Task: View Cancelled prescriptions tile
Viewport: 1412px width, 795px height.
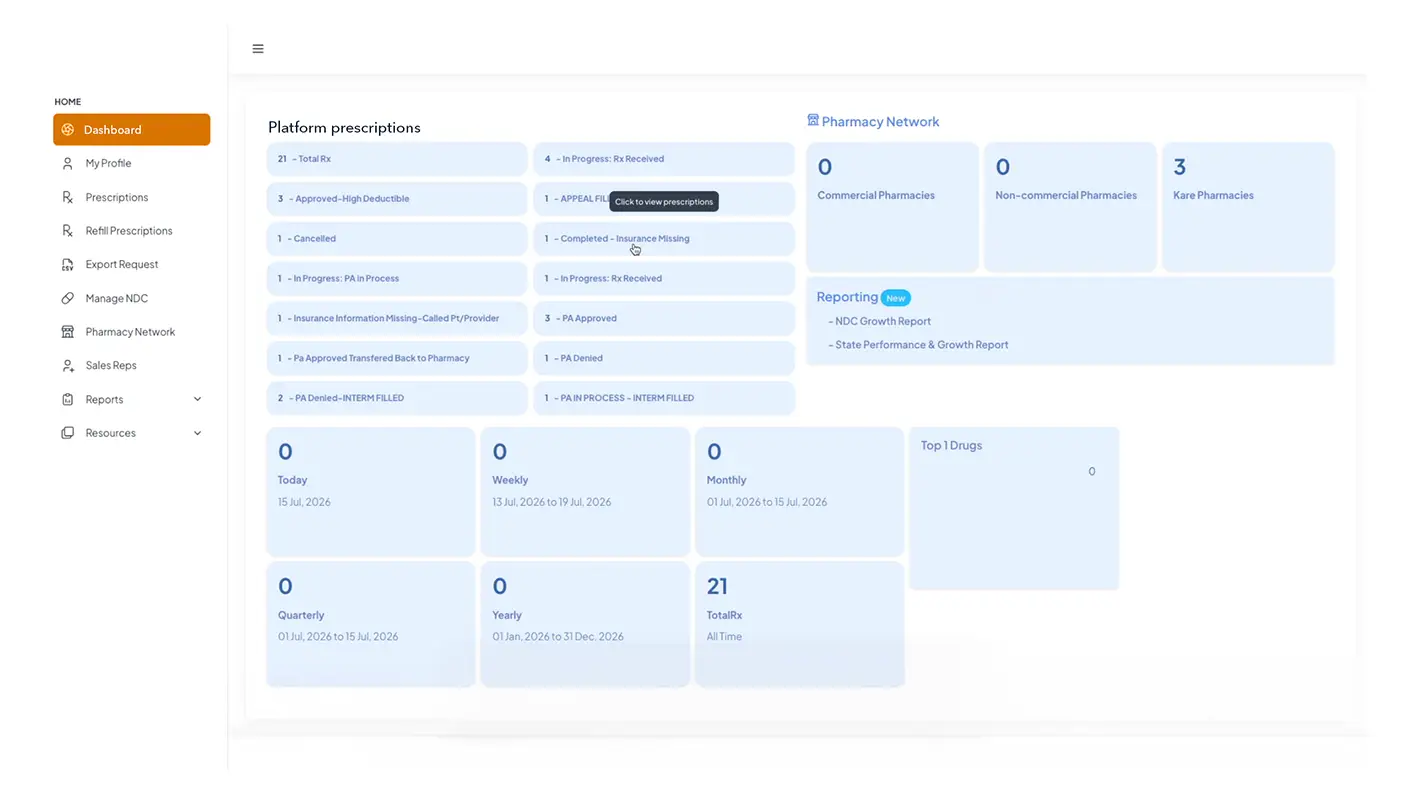Action: 397,239
